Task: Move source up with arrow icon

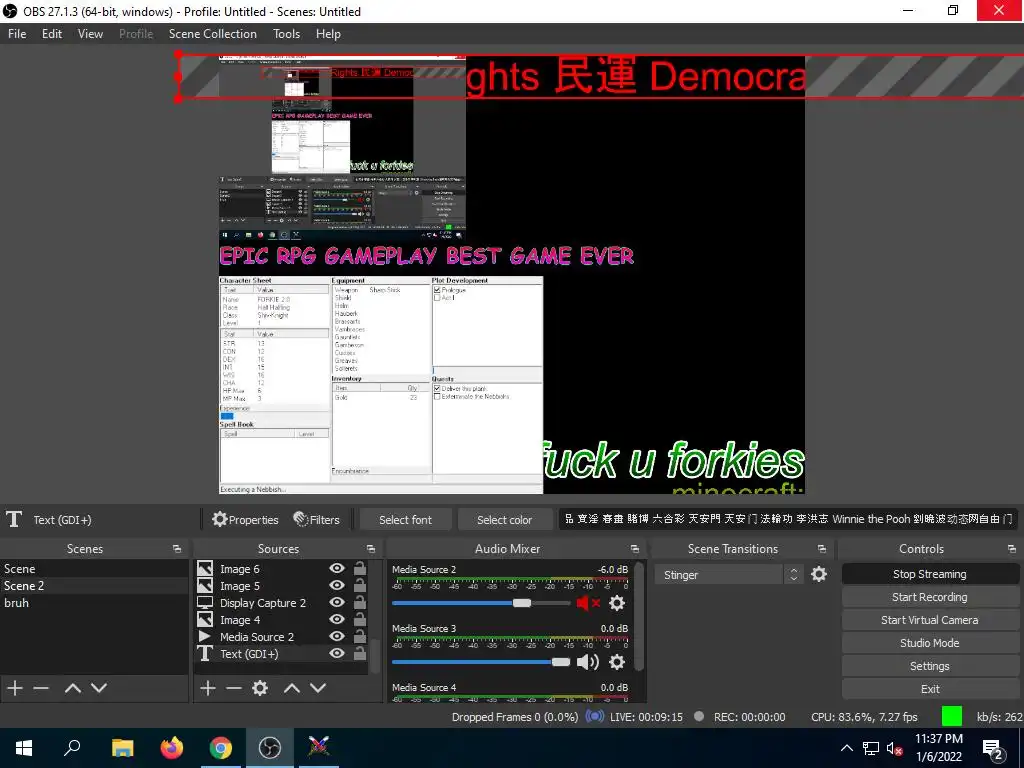Action: tap(292, 688)
